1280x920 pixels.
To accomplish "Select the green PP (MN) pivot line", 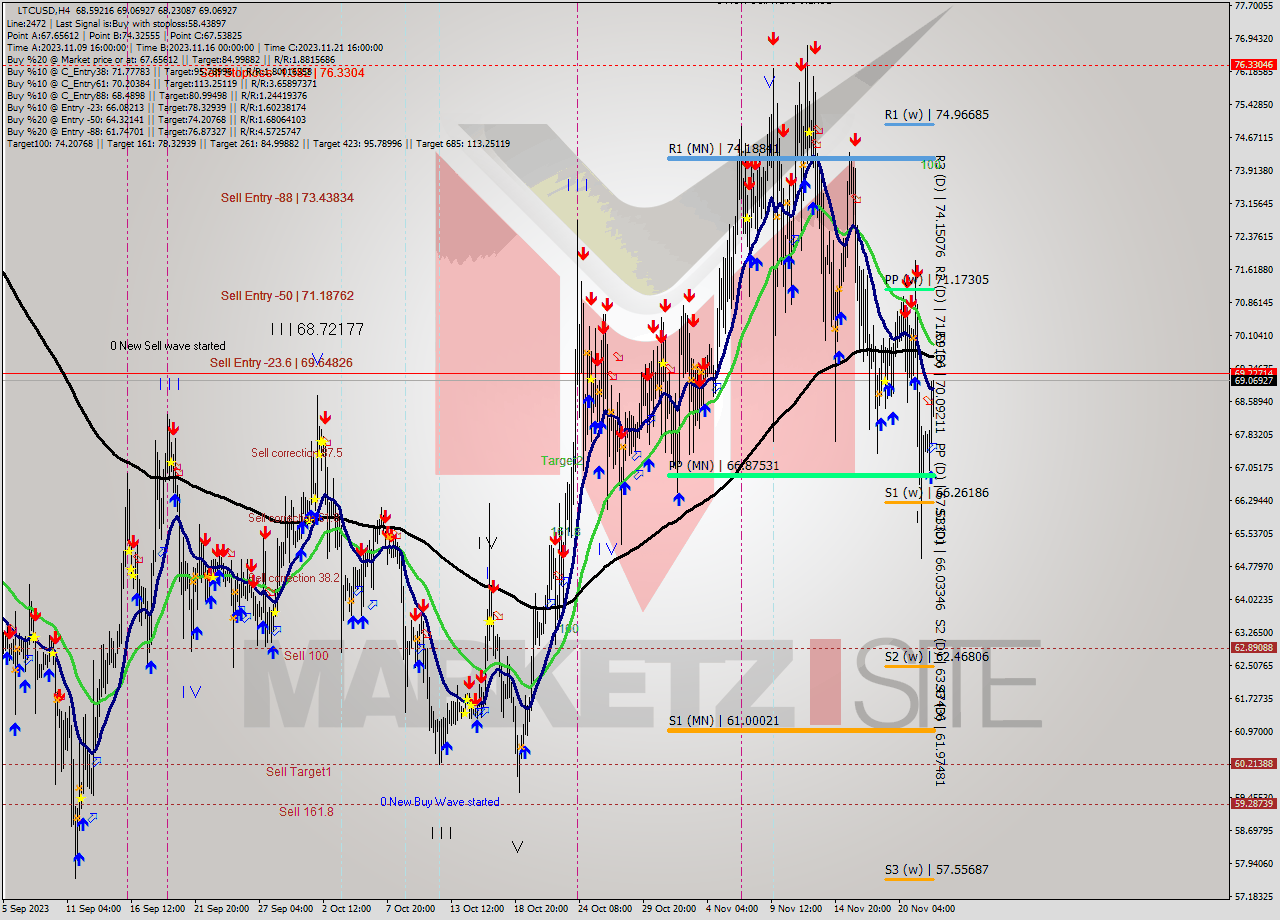I will click(x=800, y=475).
